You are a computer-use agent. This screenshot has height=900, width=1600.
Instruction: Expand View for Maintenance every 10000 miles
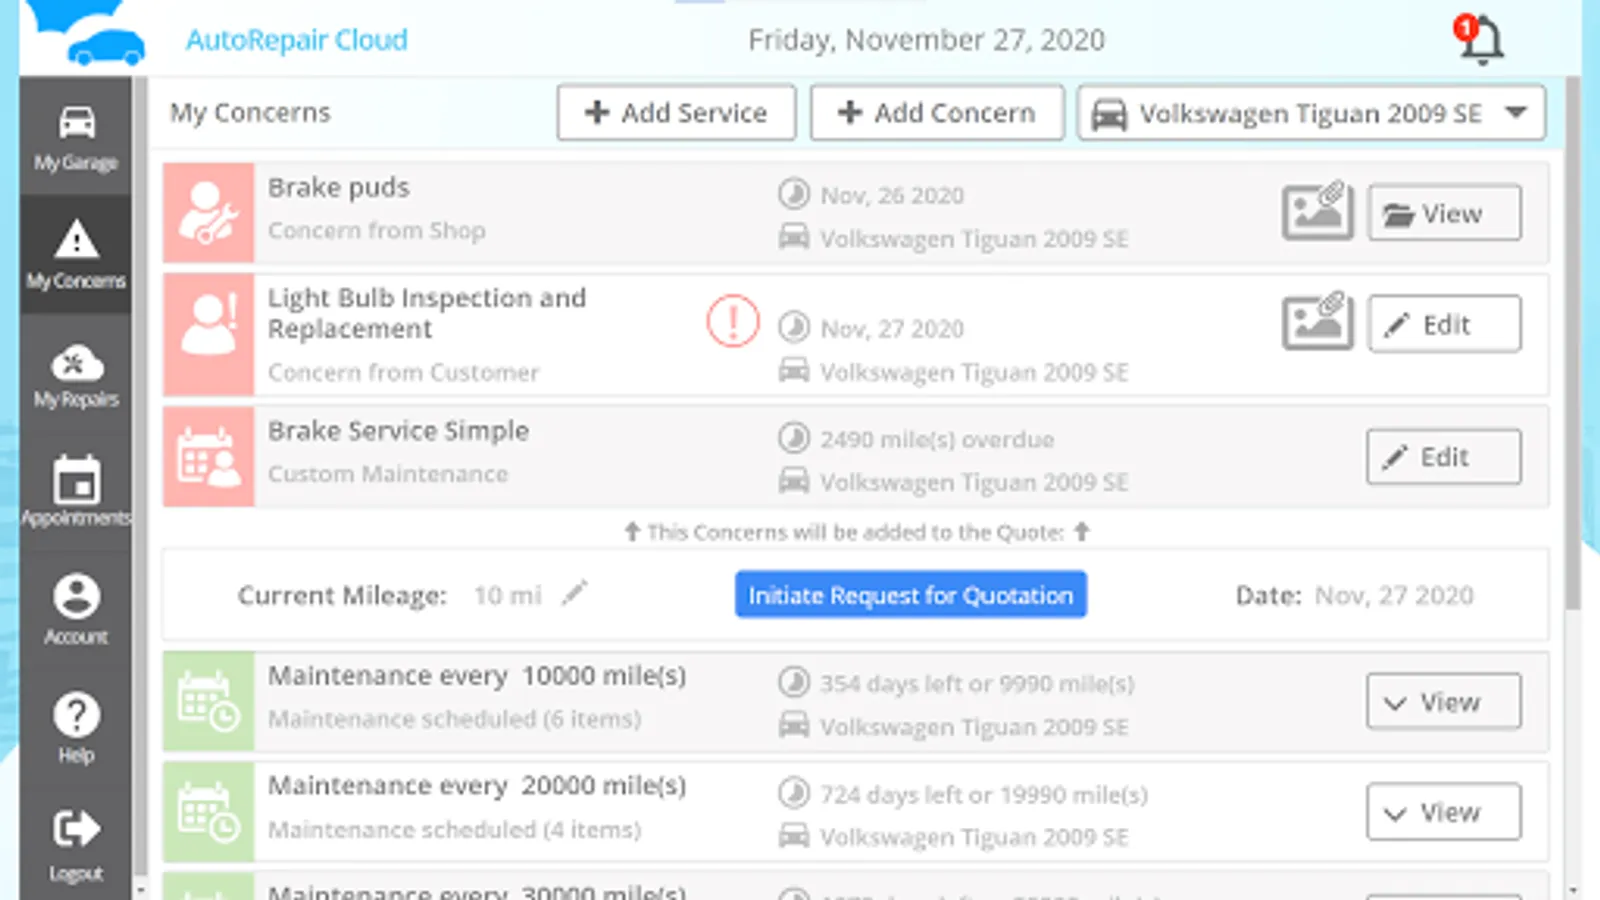(x=1443, y=702)
